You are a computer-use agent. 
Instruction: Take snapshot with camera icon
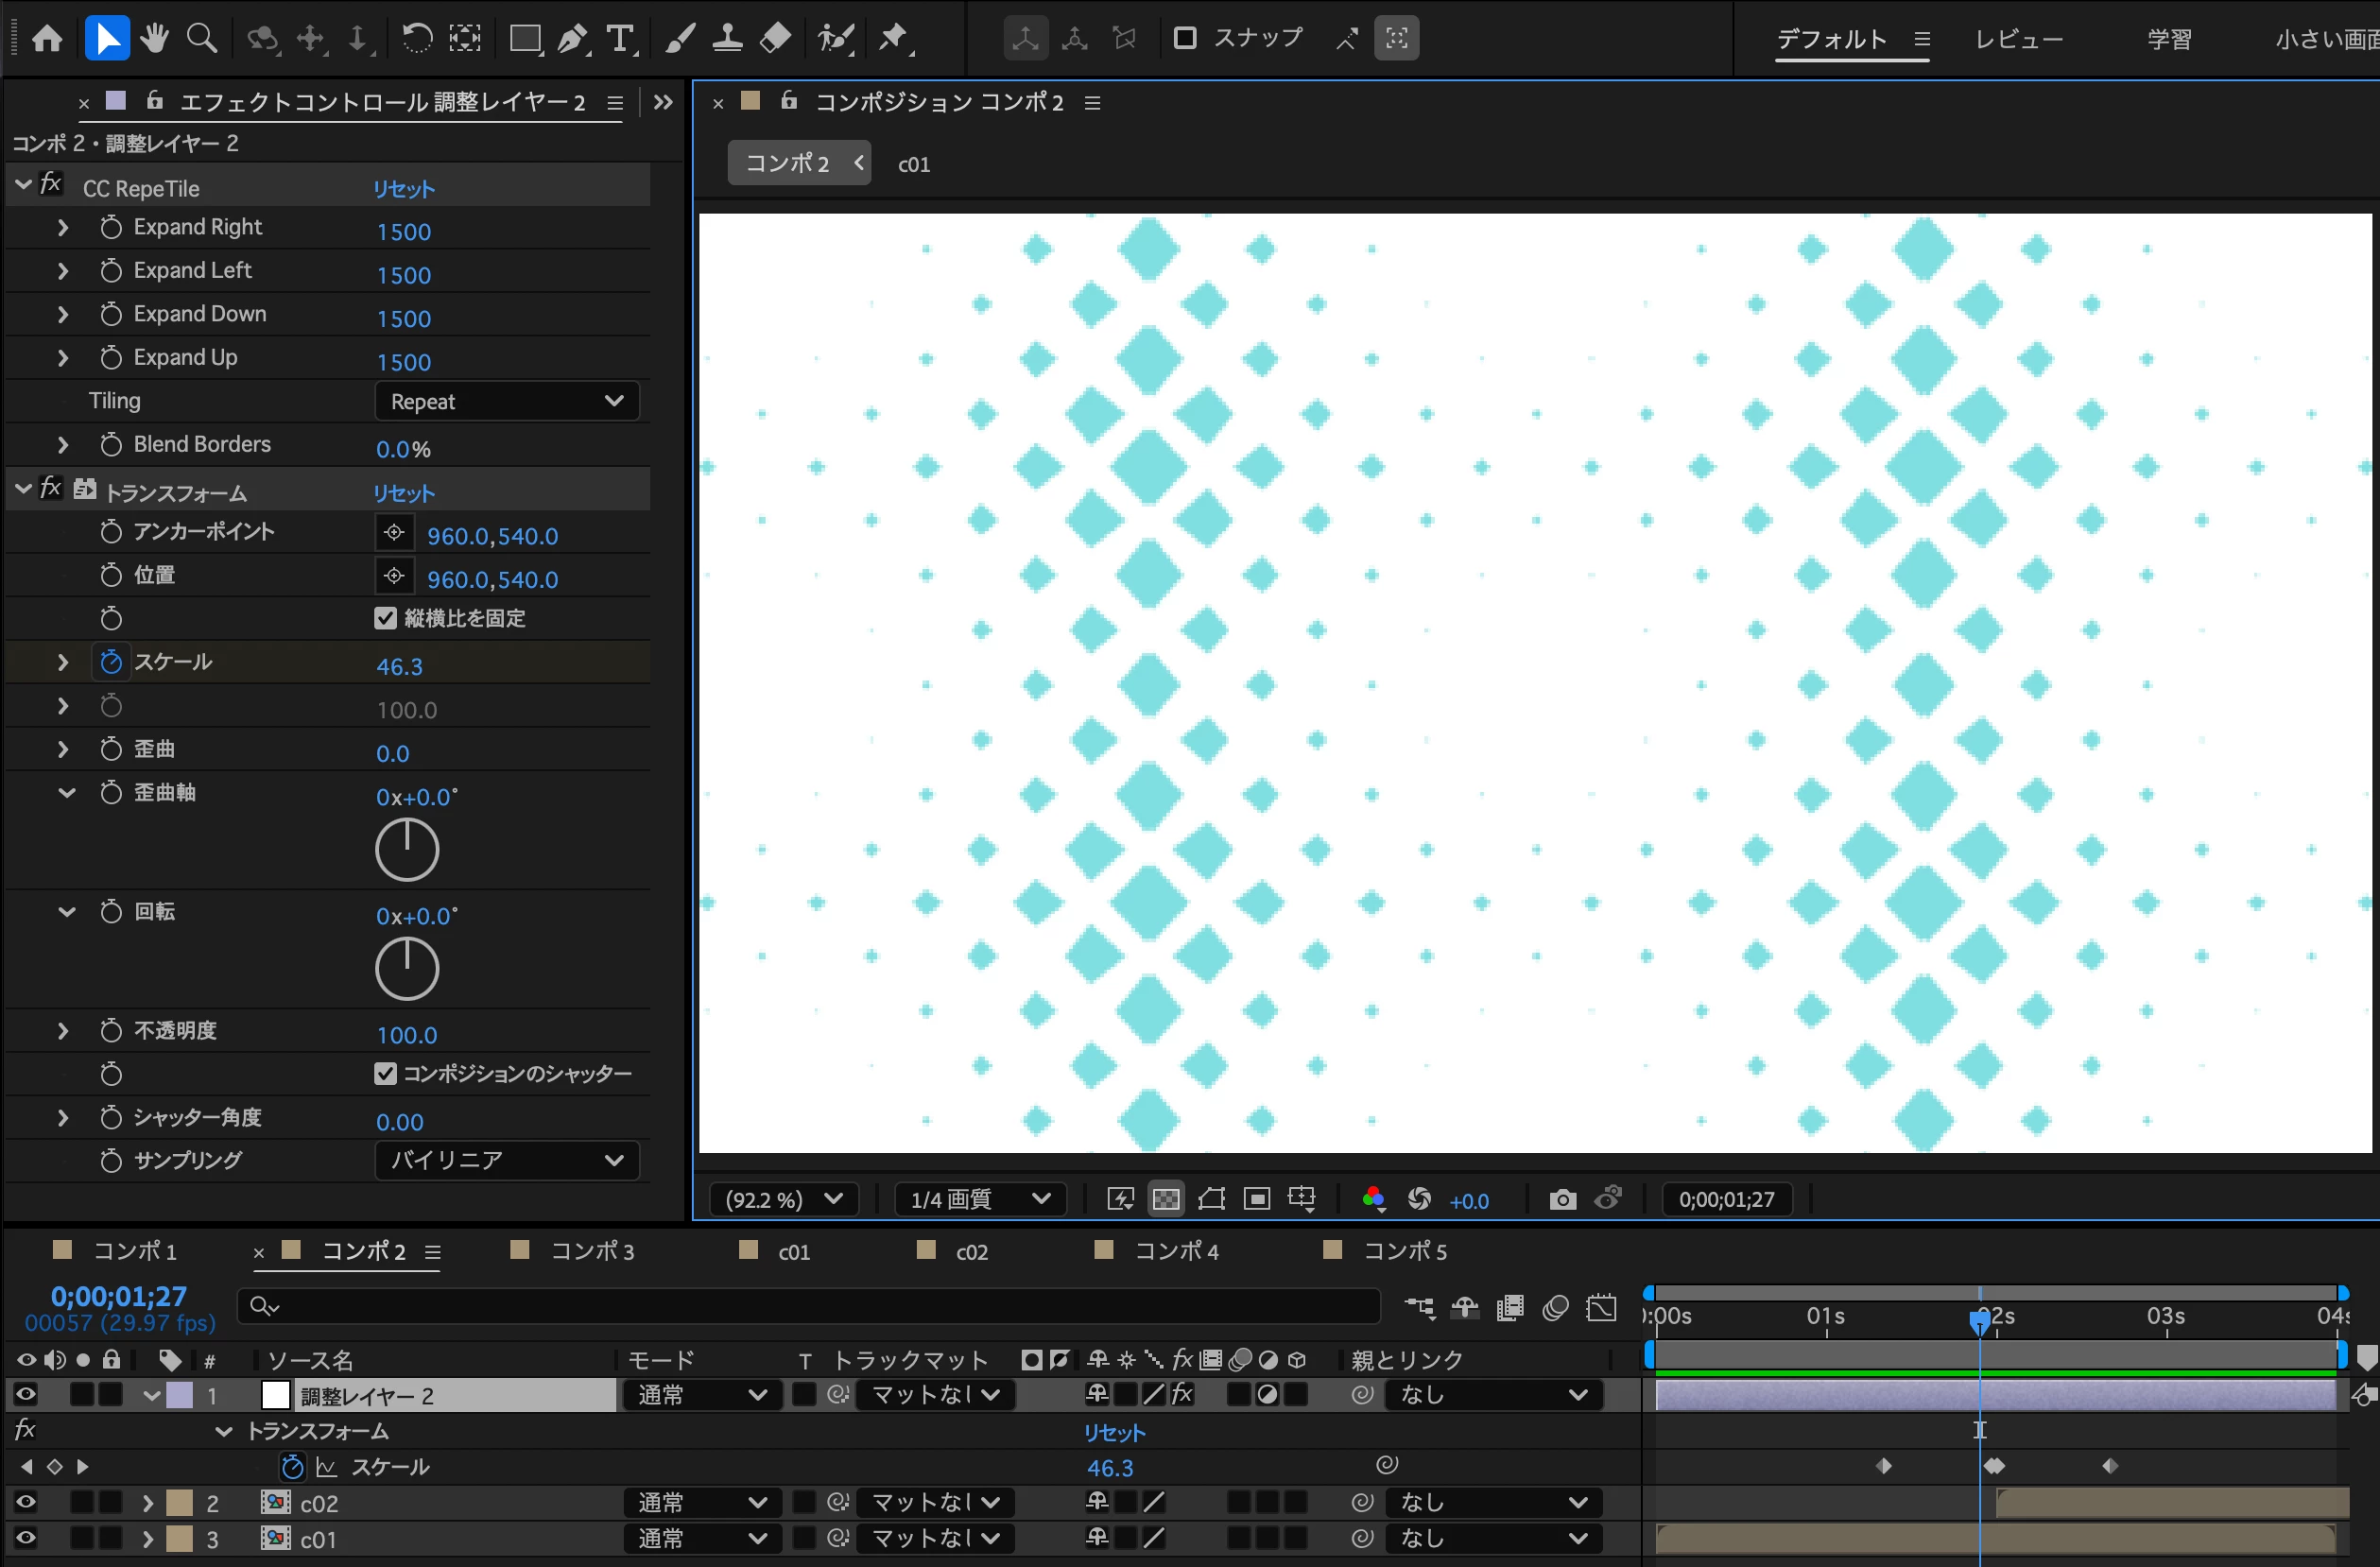pyautogui.click(x=1562, y=1199)
